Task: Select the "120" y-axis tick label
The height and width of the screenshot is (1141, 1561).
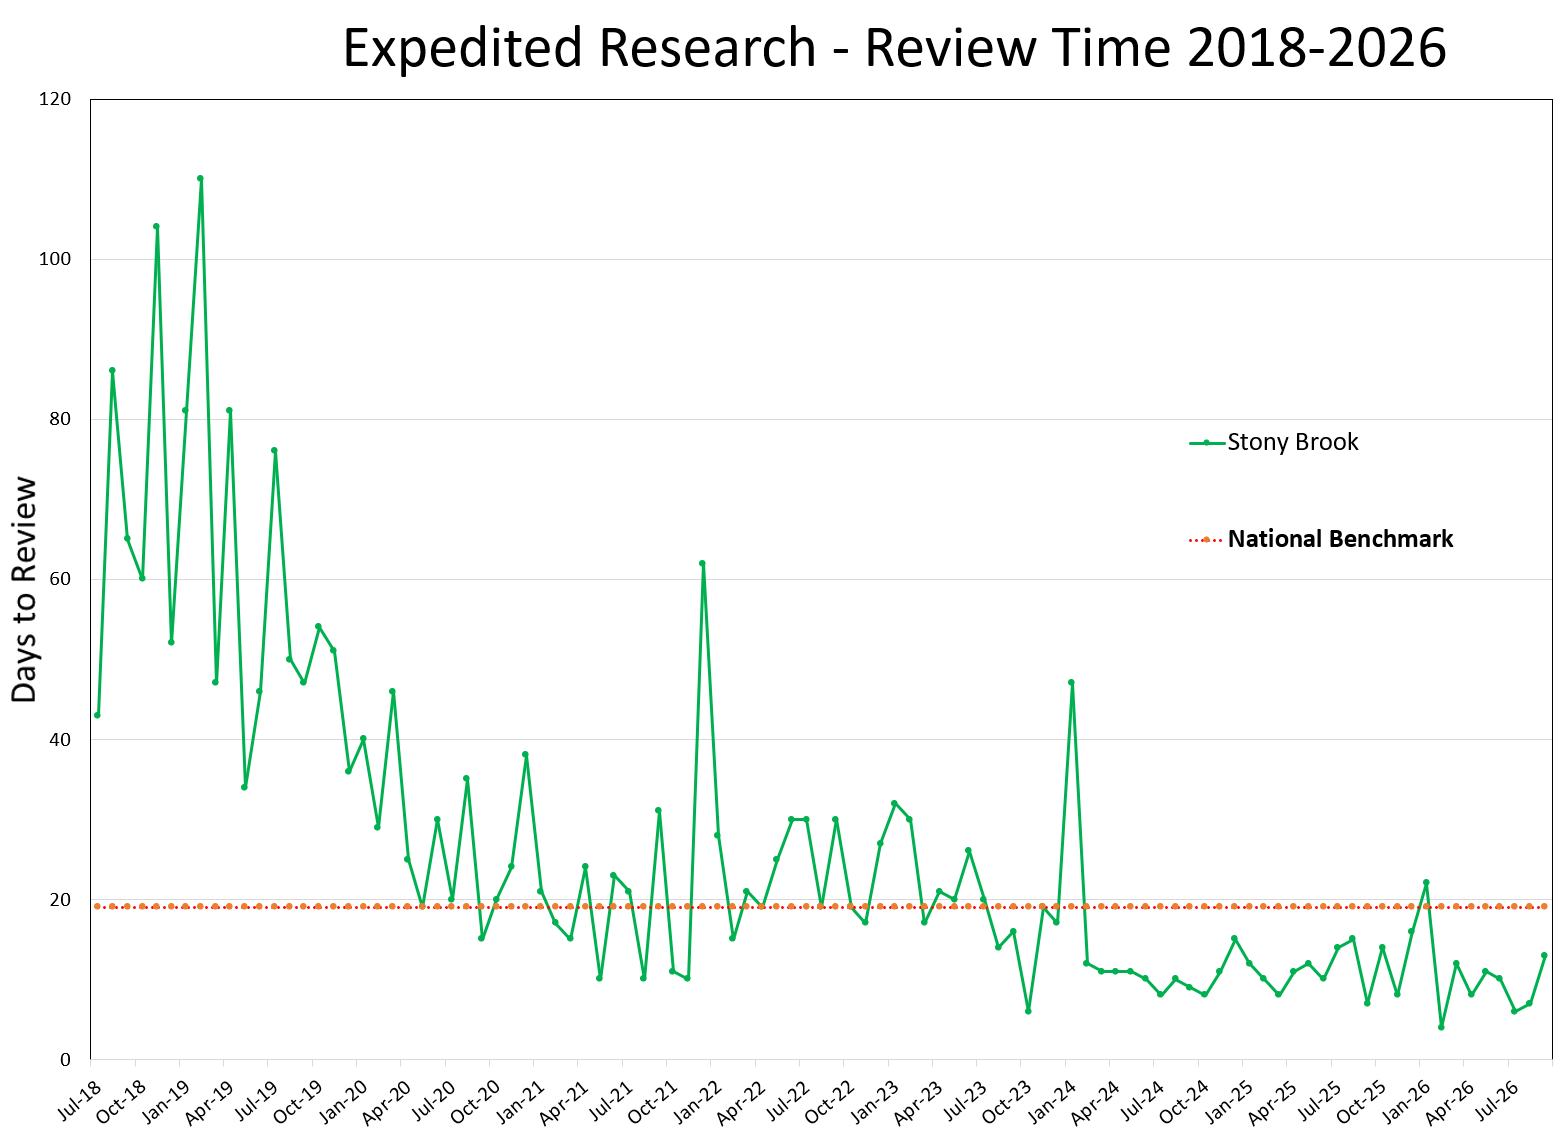Action: [x=56, y=99]
